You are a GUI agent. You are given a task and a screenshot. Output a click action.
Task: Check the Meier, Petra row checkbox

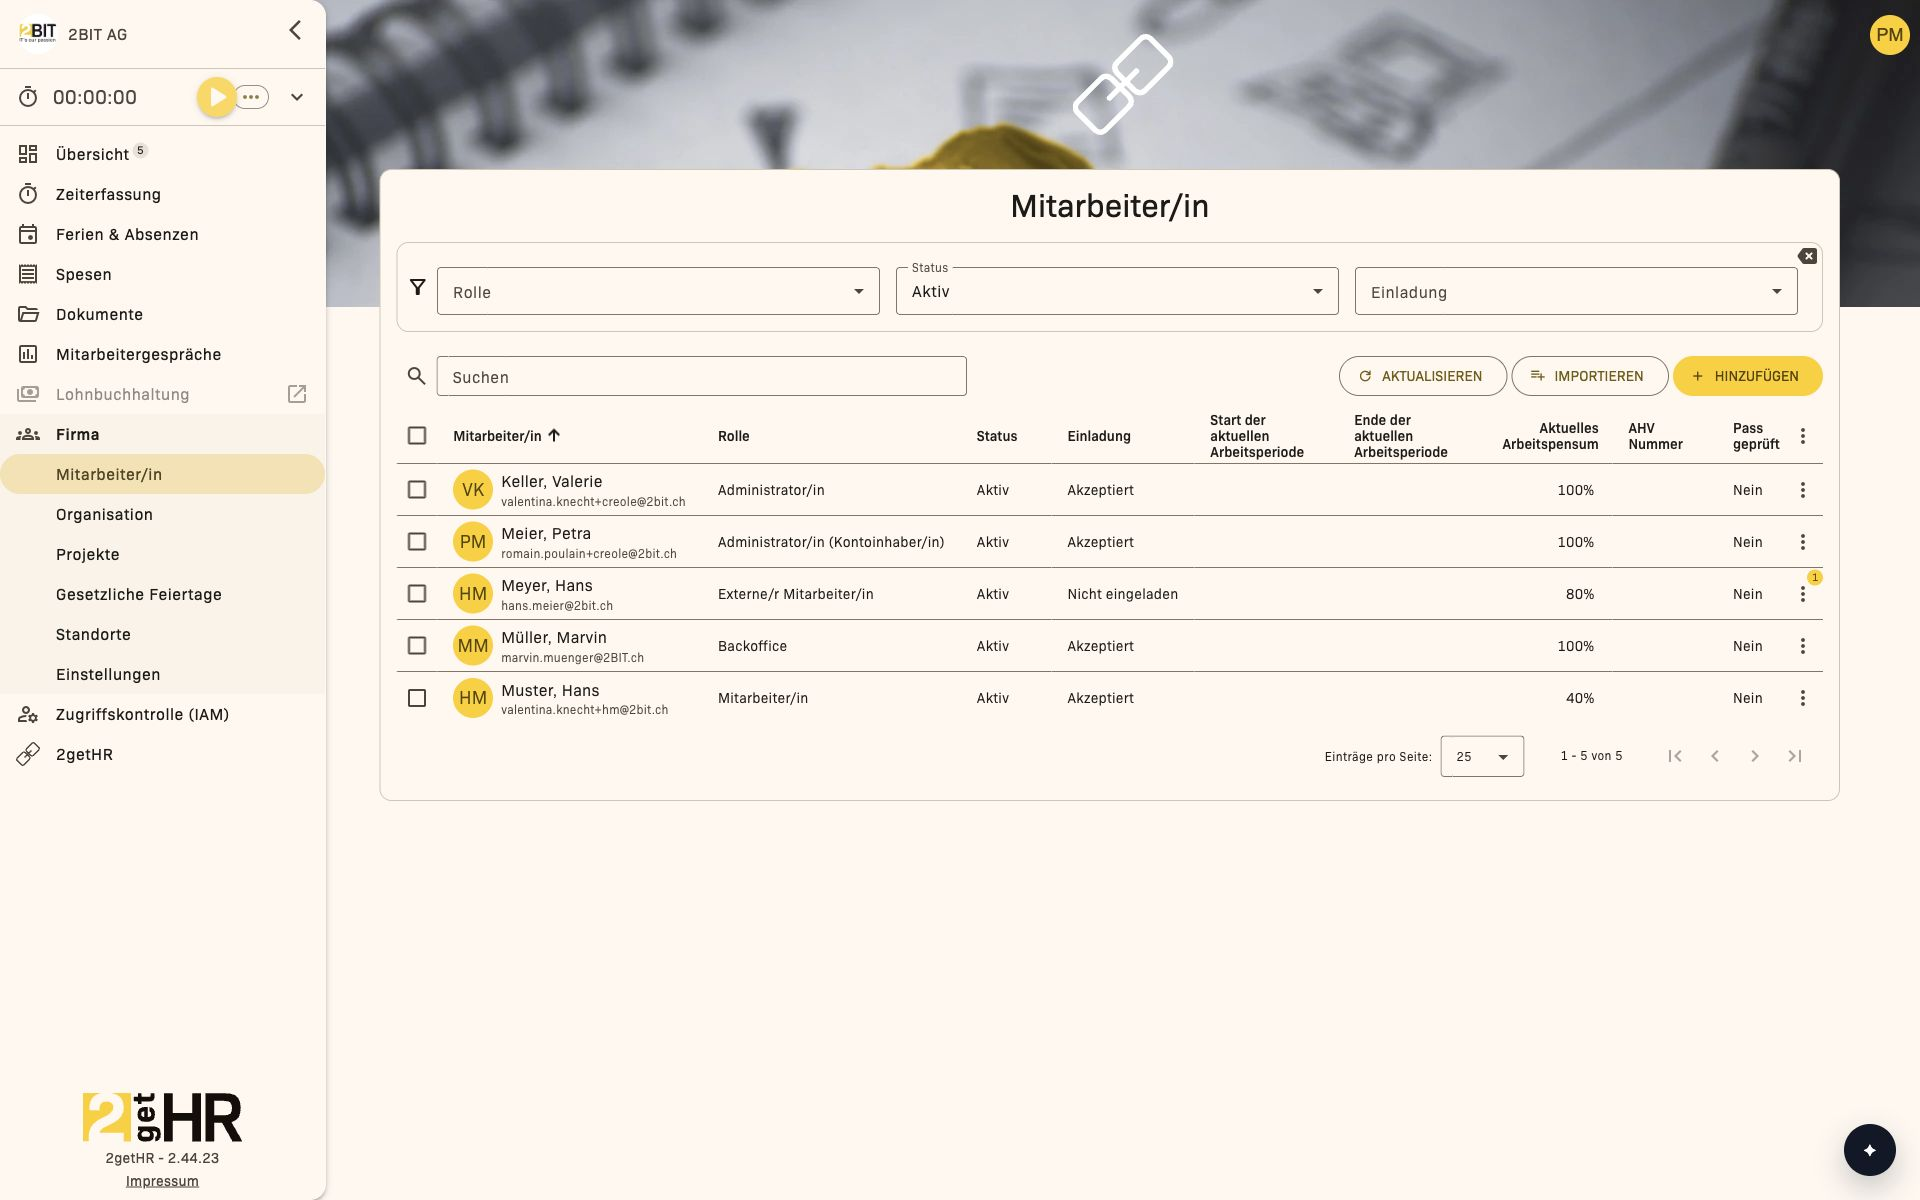(x=417, y=542)
